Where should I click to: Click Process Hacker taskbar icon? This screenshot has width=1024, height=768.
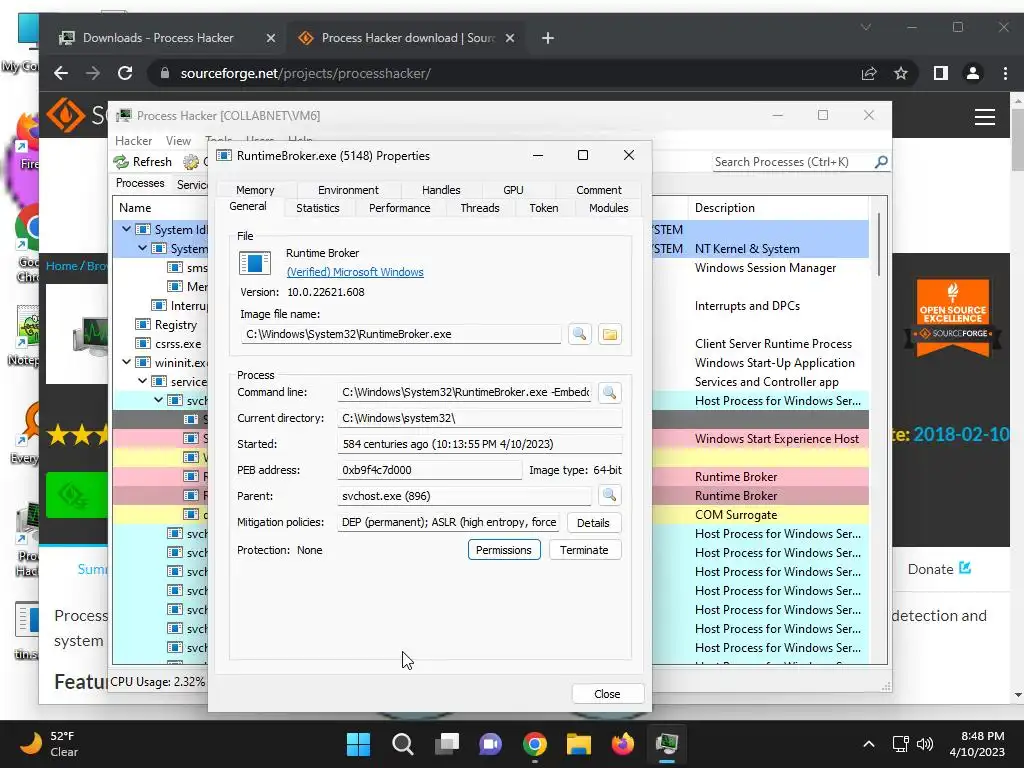pos(667,744)
